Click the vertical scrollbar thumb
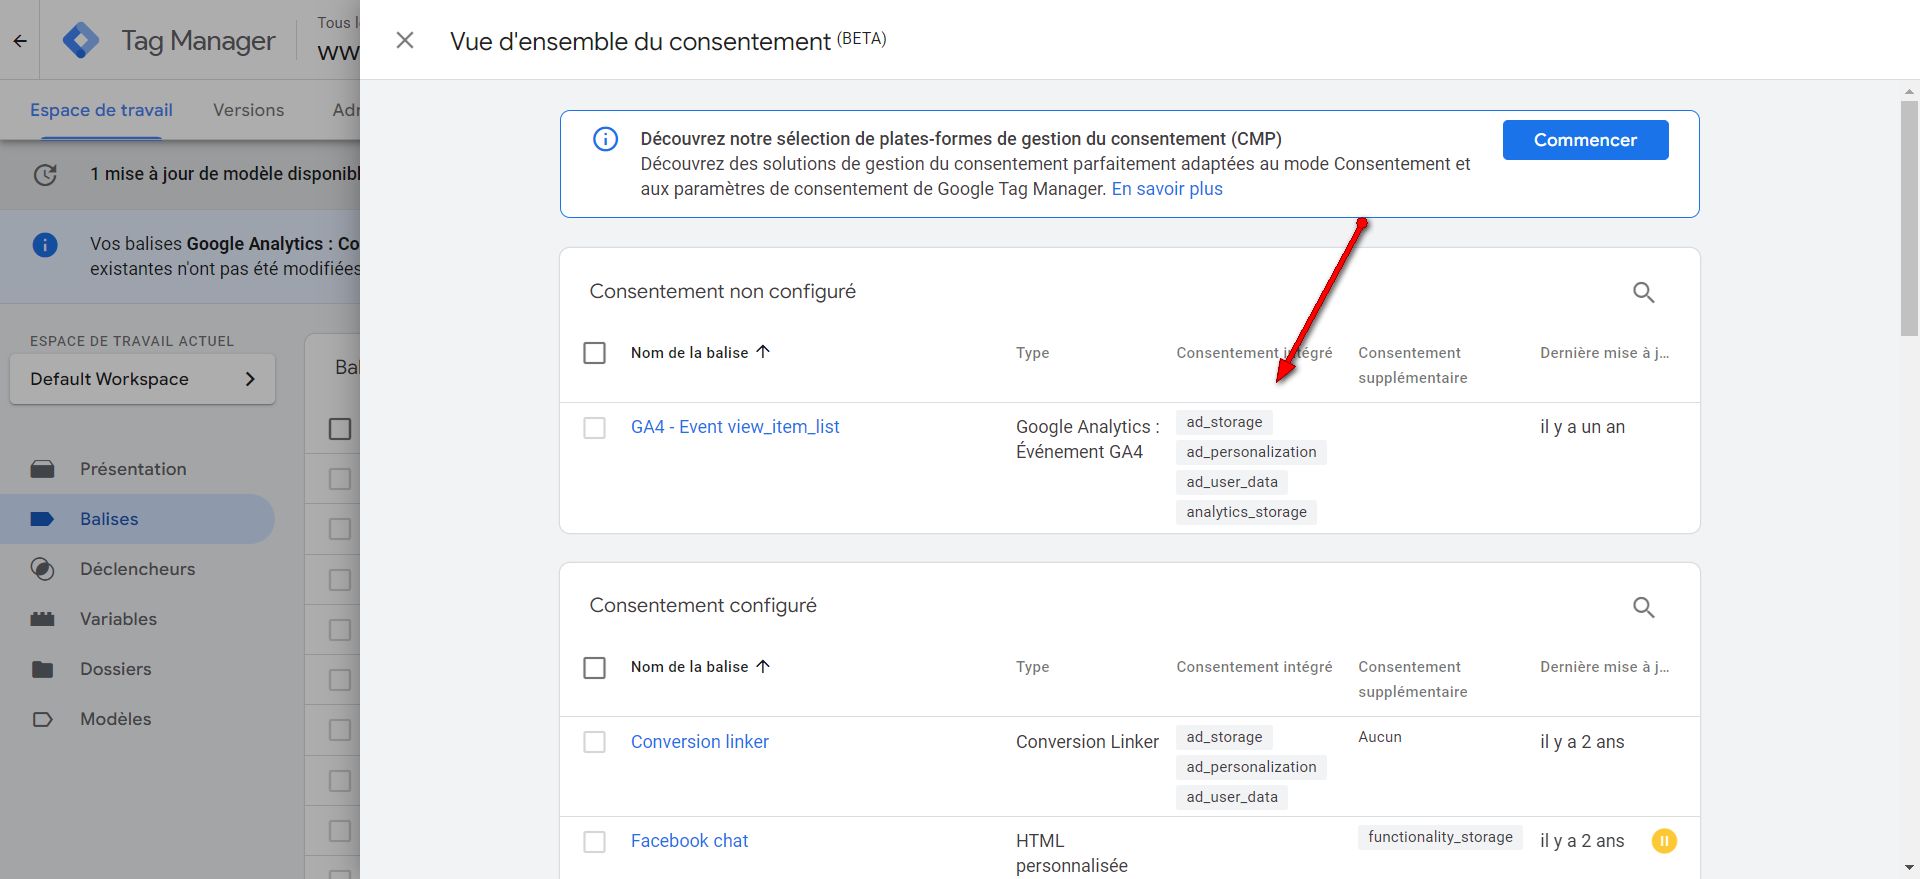Image resolution: width=1920 pixels, height=879 pixels. click(x=1909, y=215)
